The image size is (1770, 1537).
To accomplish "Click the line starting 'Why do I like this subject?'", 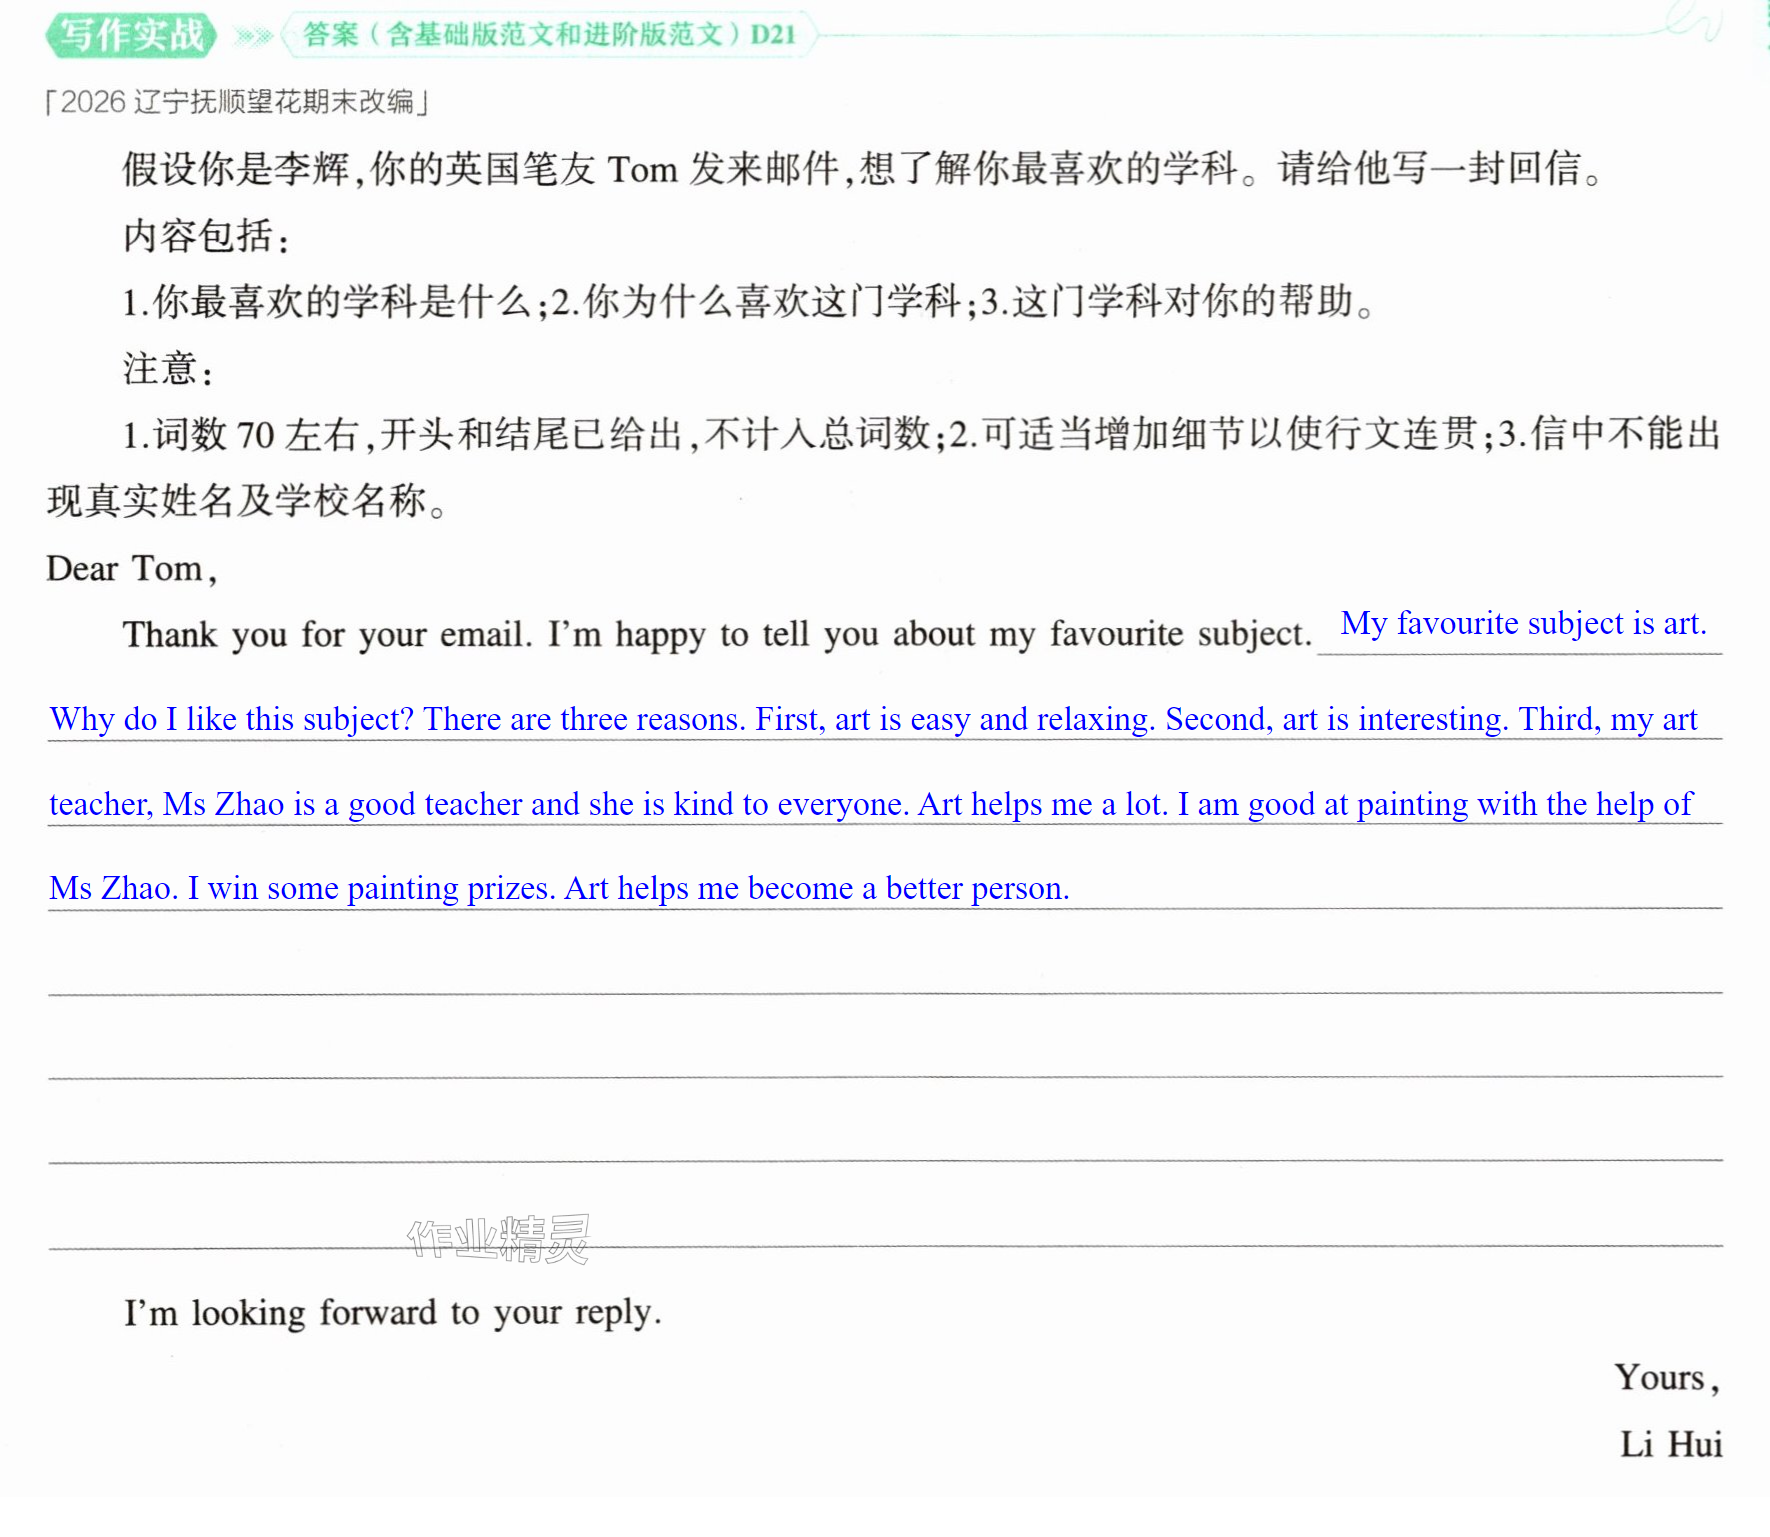I will tap(873, 720).
